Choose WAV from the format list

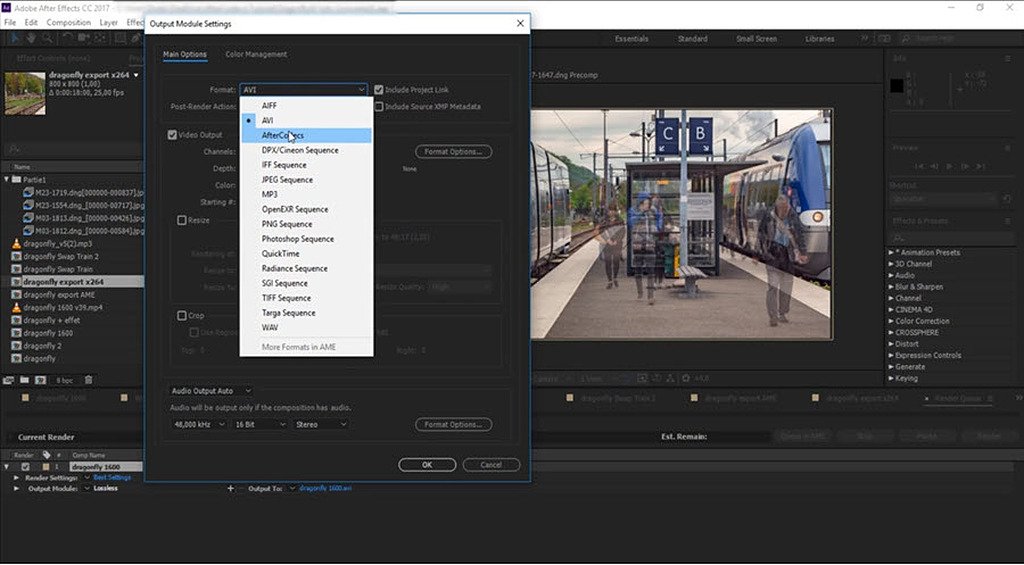point(306,327)
